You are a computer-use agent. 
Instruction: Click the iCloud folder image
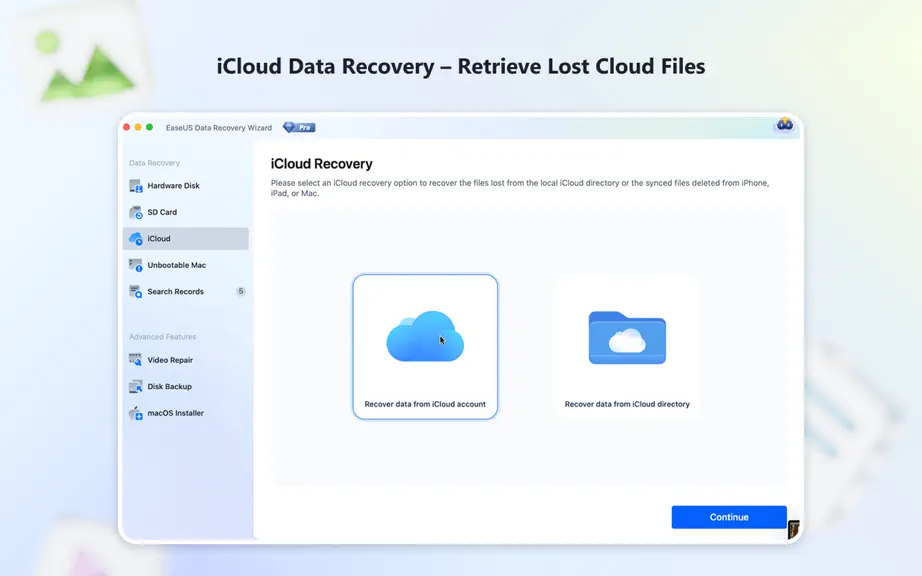(627, 337)
